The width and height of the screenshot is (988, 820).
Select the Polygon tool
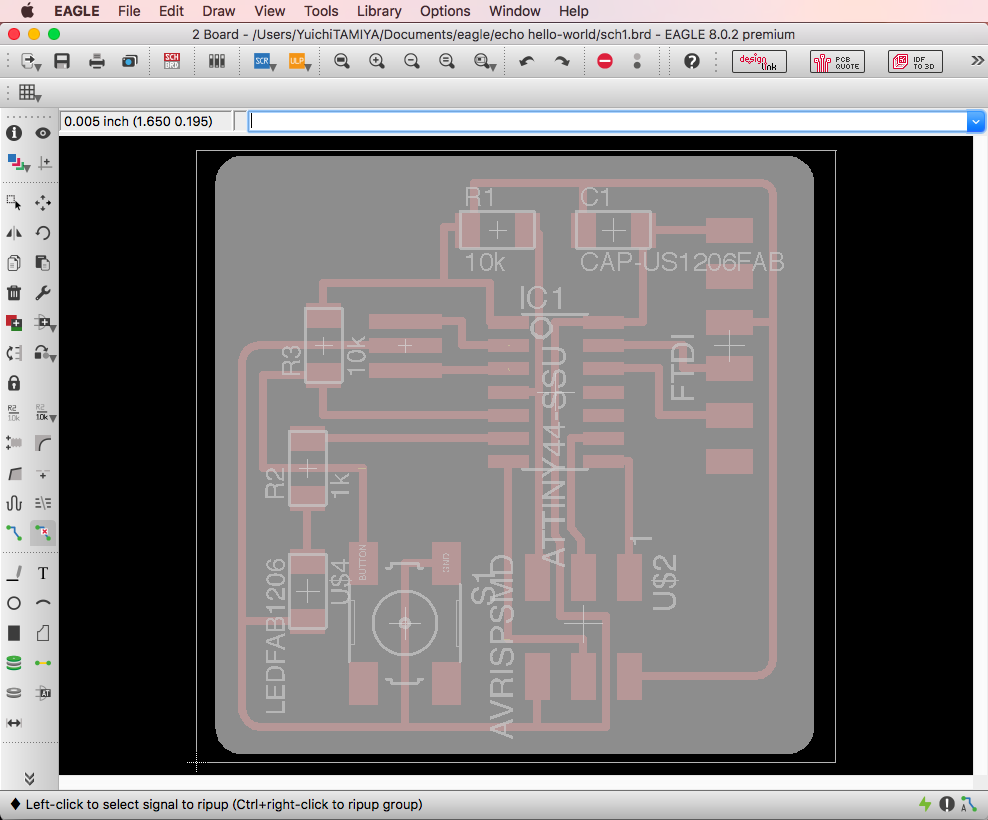(x=43, y=633)
